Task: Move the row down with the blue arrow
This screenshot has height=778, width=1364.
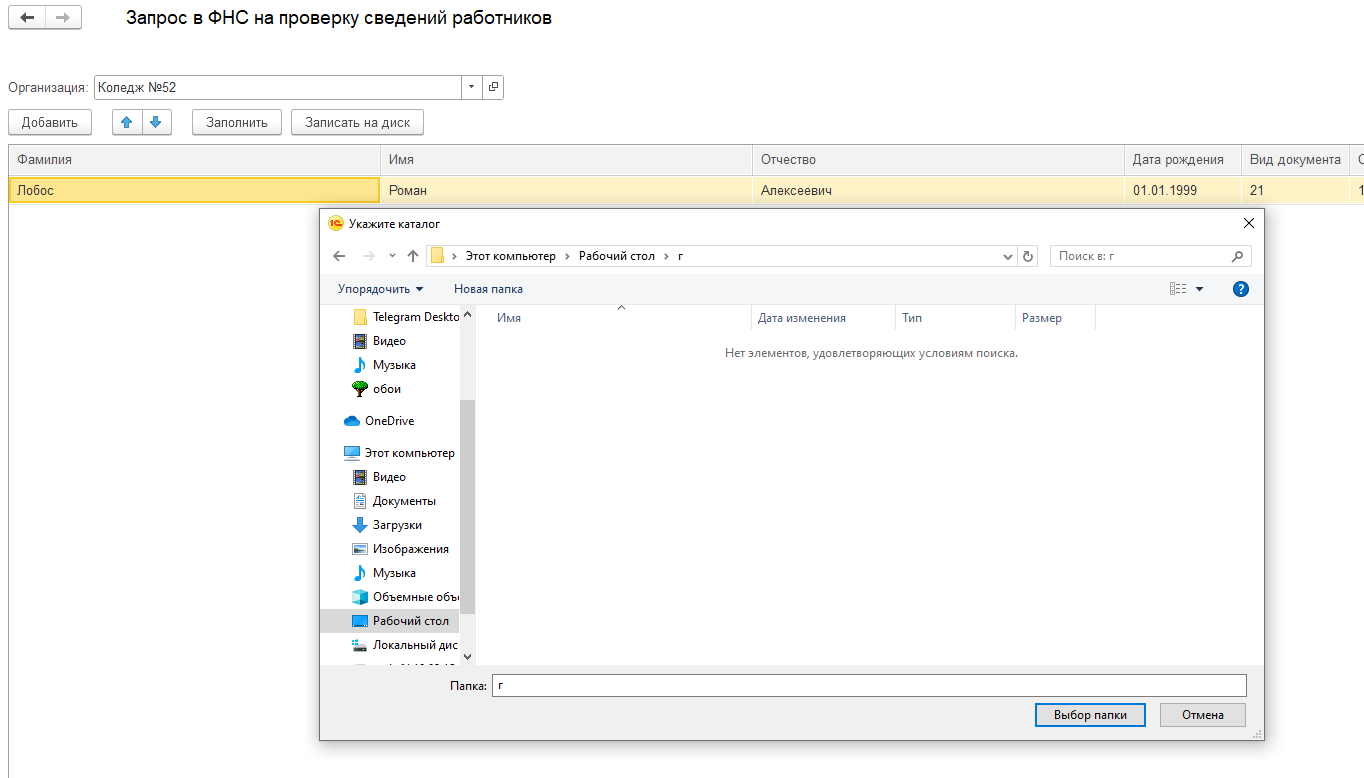Action: [156, 122]
